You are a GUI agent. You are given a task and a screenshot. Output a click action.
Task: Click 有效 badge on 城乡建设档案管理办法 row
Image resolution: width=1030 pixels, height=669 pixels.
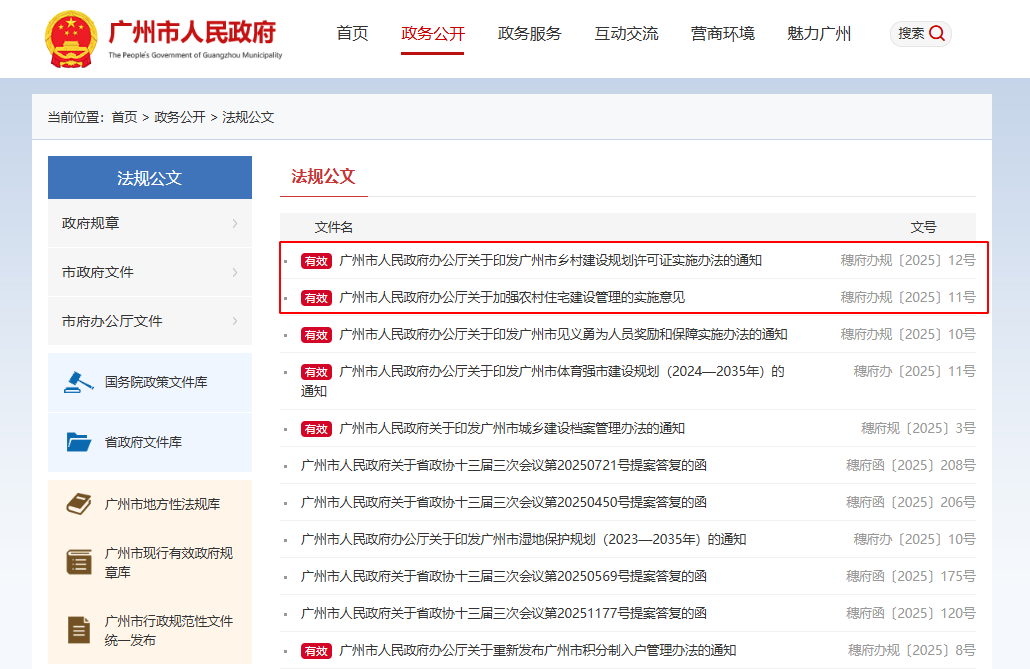coord(316,429)
